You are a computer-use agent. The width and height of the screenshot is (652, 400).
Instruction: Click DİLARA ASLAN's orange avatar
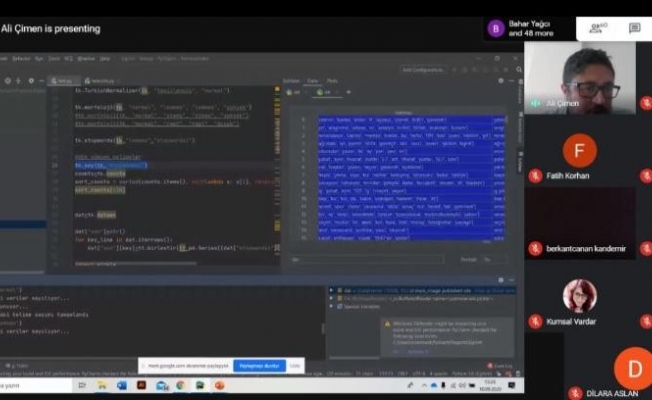[632, 367]
